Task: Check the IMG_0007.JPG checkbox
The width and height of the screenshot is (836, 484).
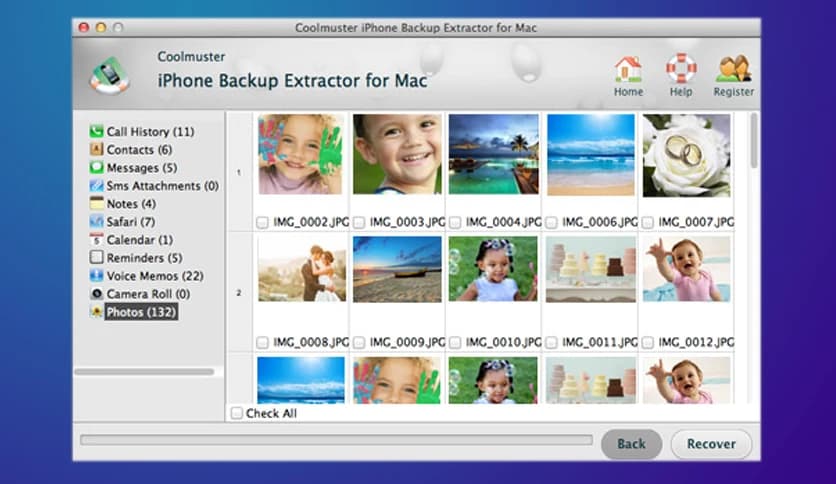Action: tap(648, 222)
